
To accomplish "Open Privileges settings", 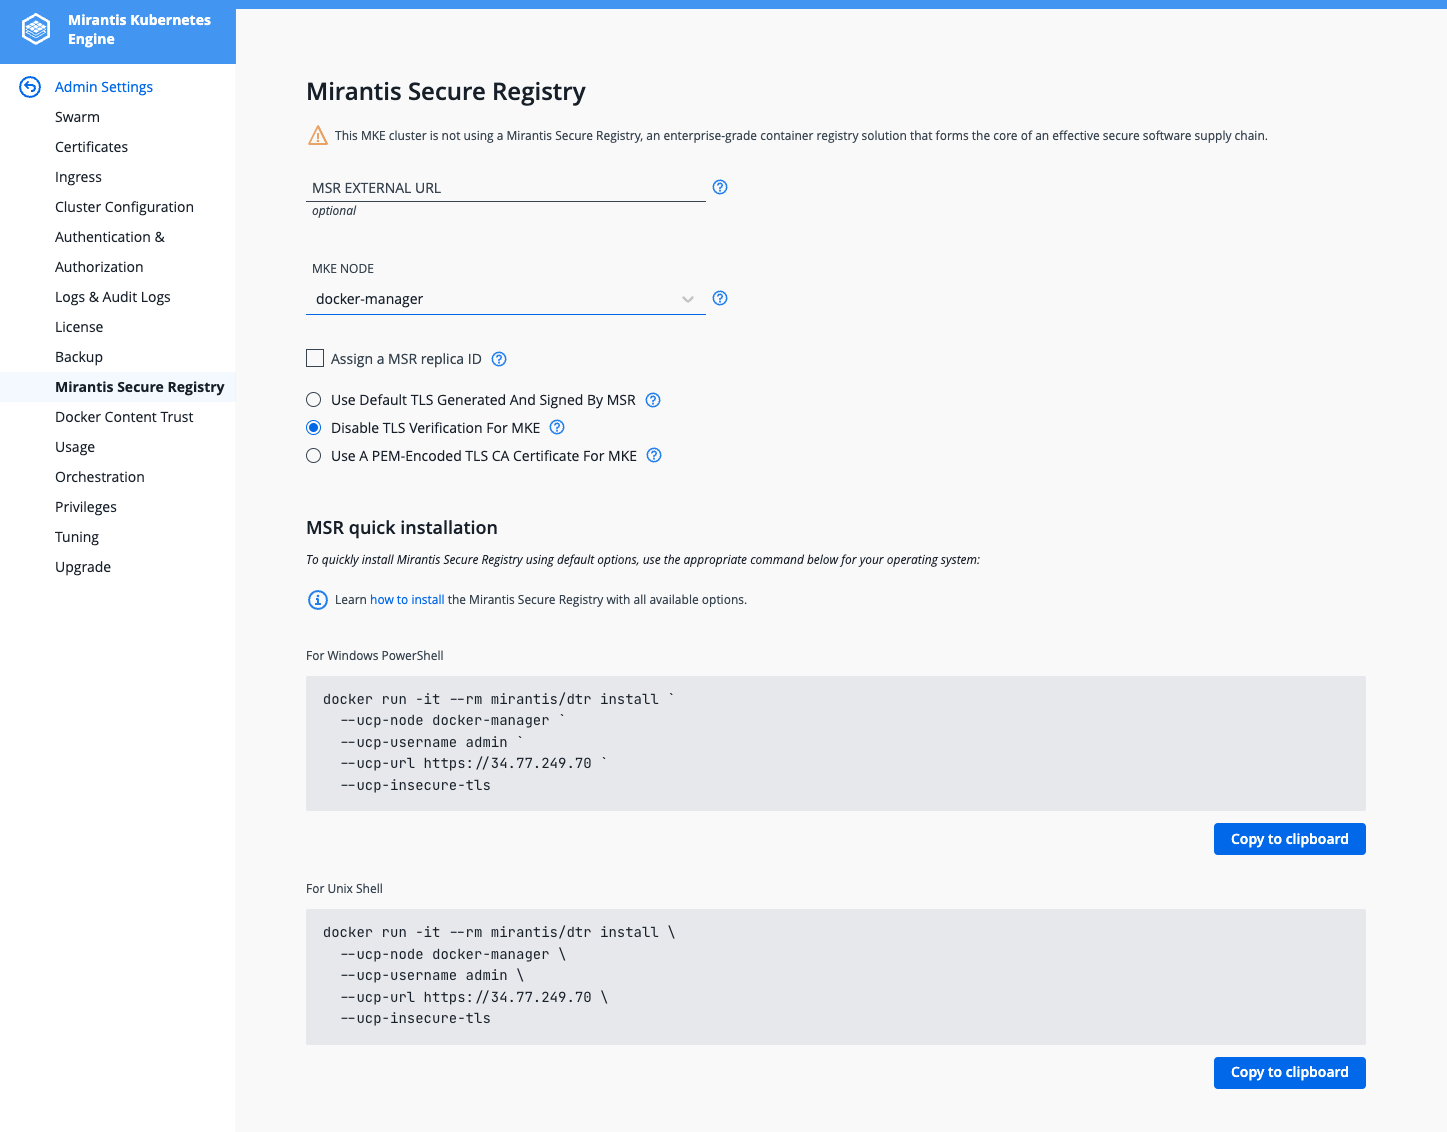I will (x=86, y=507).
